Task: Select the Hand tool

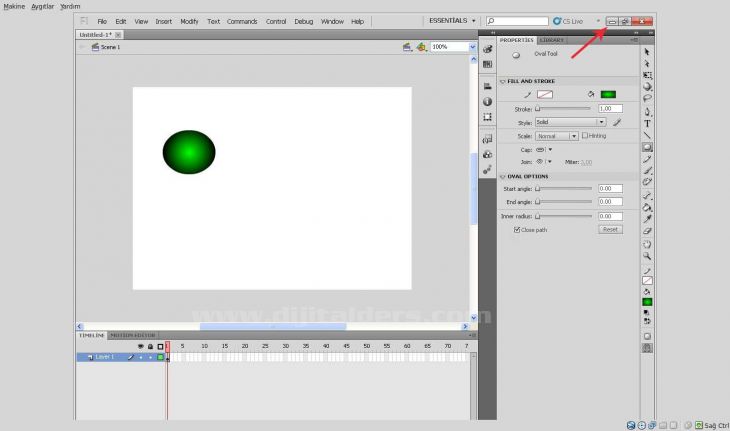Action: click(647, 244)
